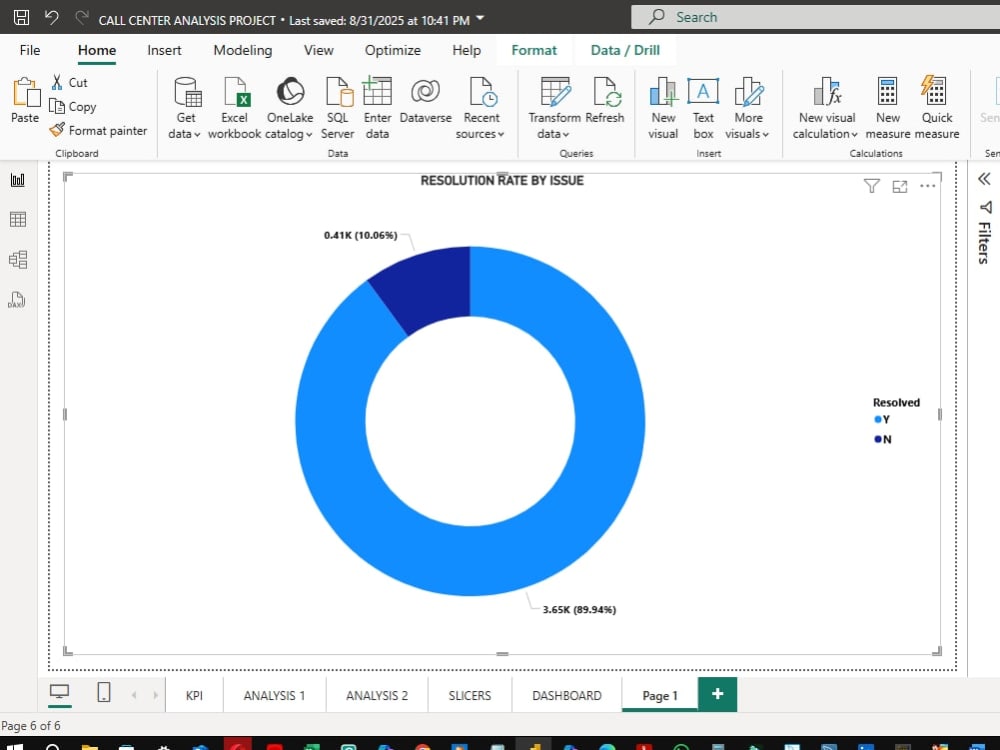Switch to the Modeling ribbon tab

pos(242,50)
